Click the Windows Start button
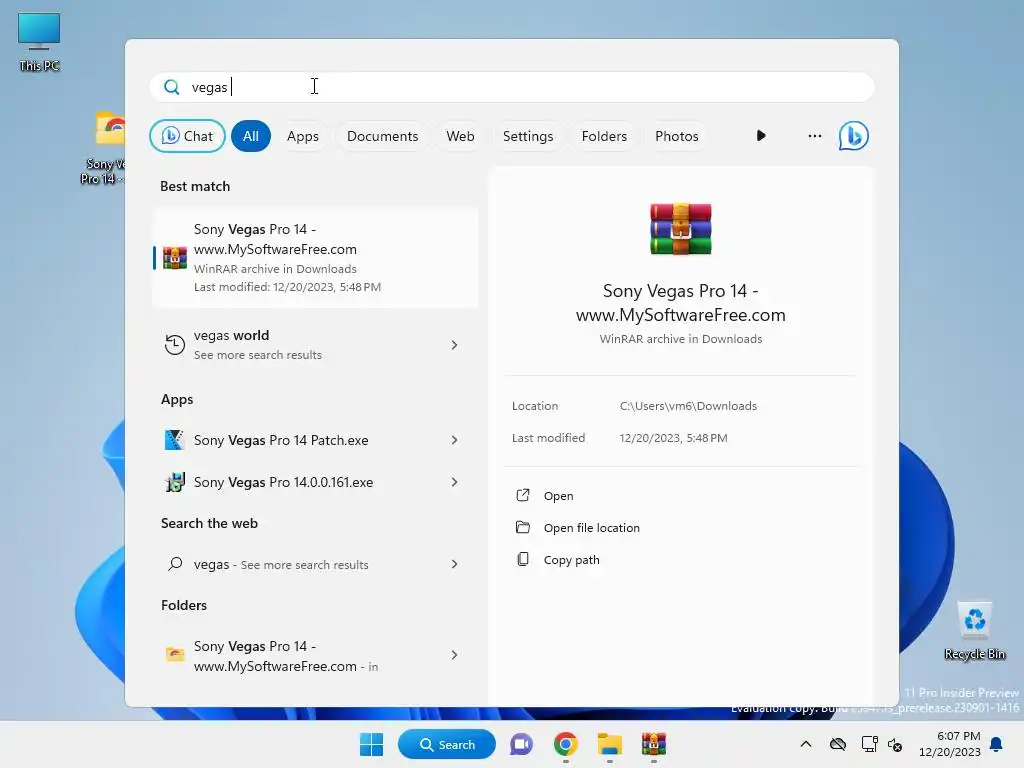 (372, 744)
